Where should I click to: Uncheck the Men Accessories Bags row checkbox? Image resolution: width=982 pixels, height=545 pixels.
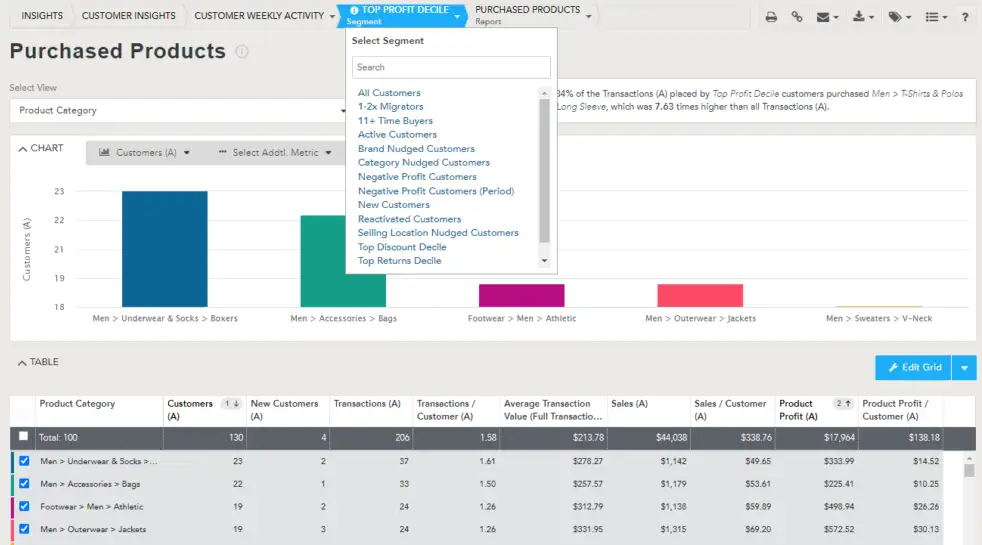point(24,483)
